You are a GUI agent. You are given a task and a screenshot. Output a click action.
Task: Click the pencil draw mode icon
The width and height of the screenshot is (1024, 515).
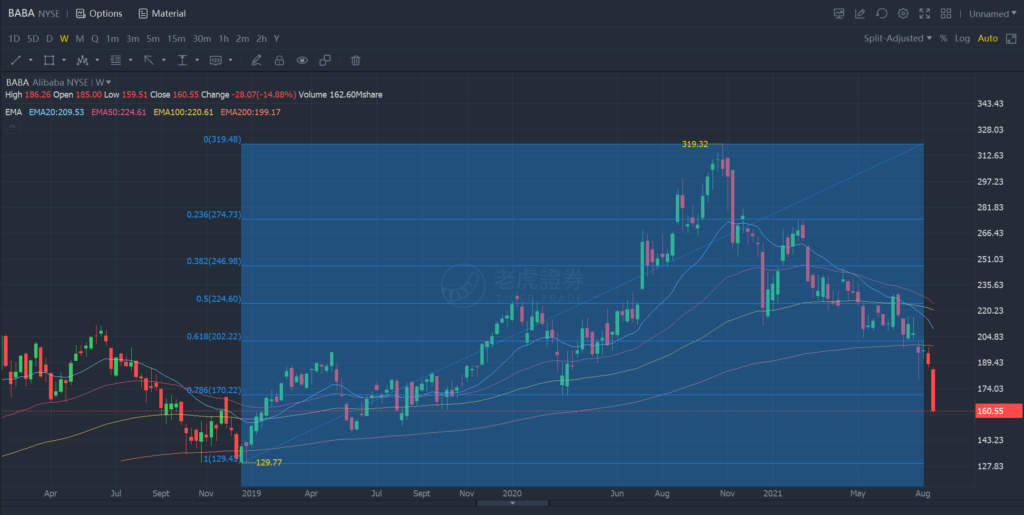click(x=256, y=60)
